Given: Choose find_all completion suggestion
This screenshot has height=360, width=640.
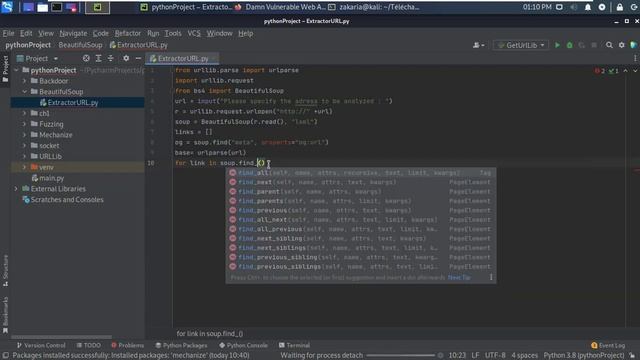Looking at the screenshot, I should click(x=361, y=173).
